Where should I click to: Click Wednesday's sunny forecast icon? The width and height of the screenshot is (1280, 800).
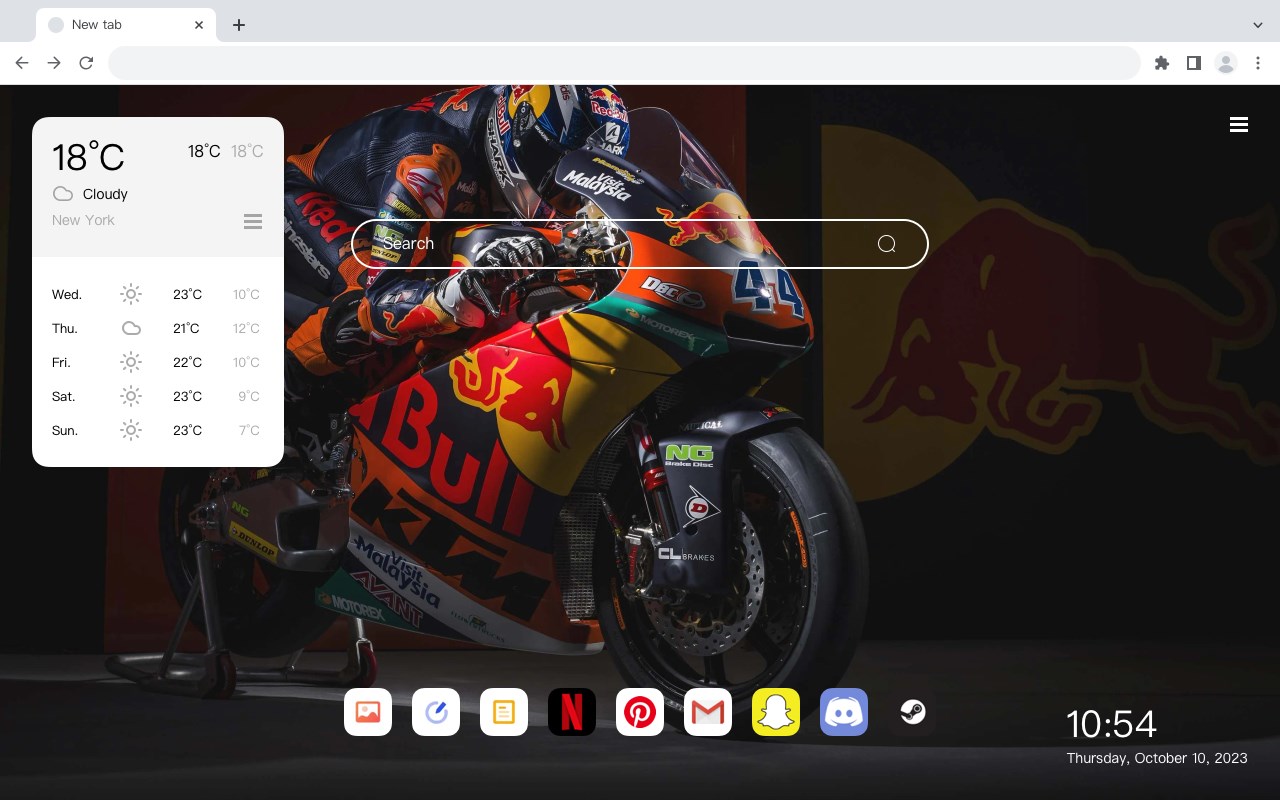click(131, 294)
